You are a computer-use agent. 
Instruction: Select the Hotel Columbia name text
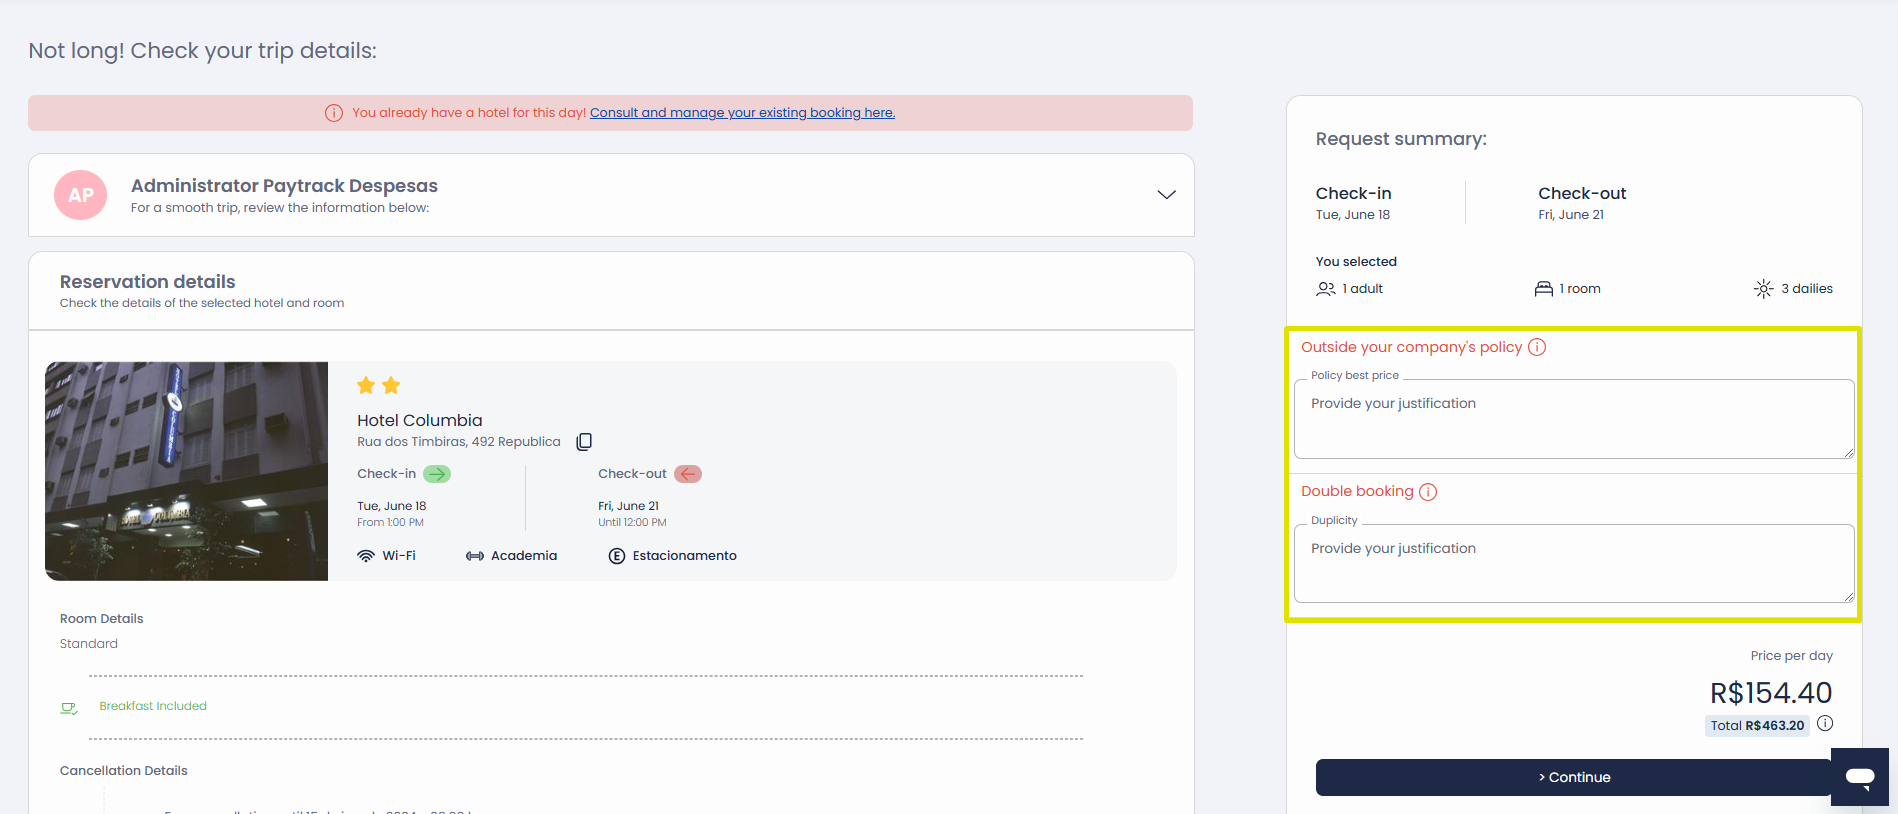click(x=420, y=421)
